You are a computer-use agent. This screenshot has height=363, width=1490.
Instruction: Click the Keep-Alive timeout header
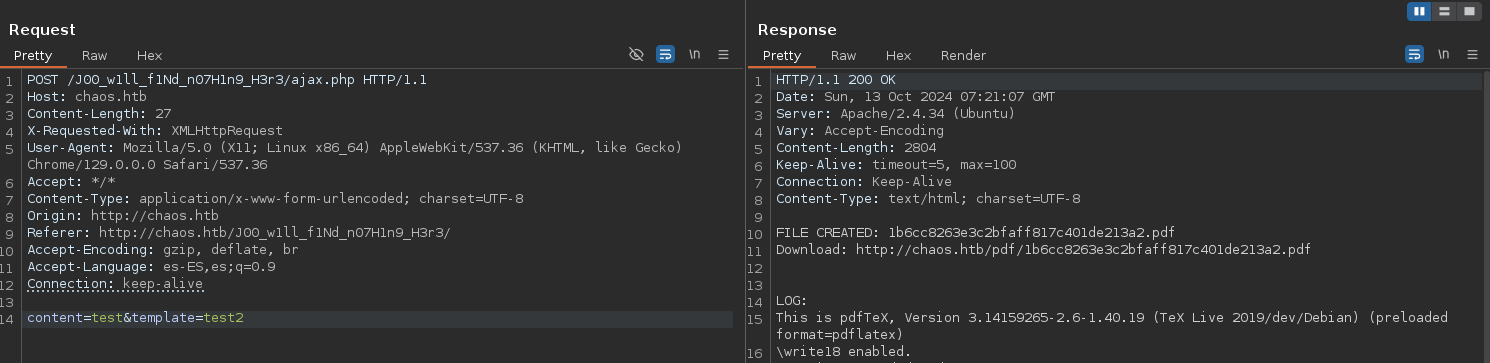point(896,164)
